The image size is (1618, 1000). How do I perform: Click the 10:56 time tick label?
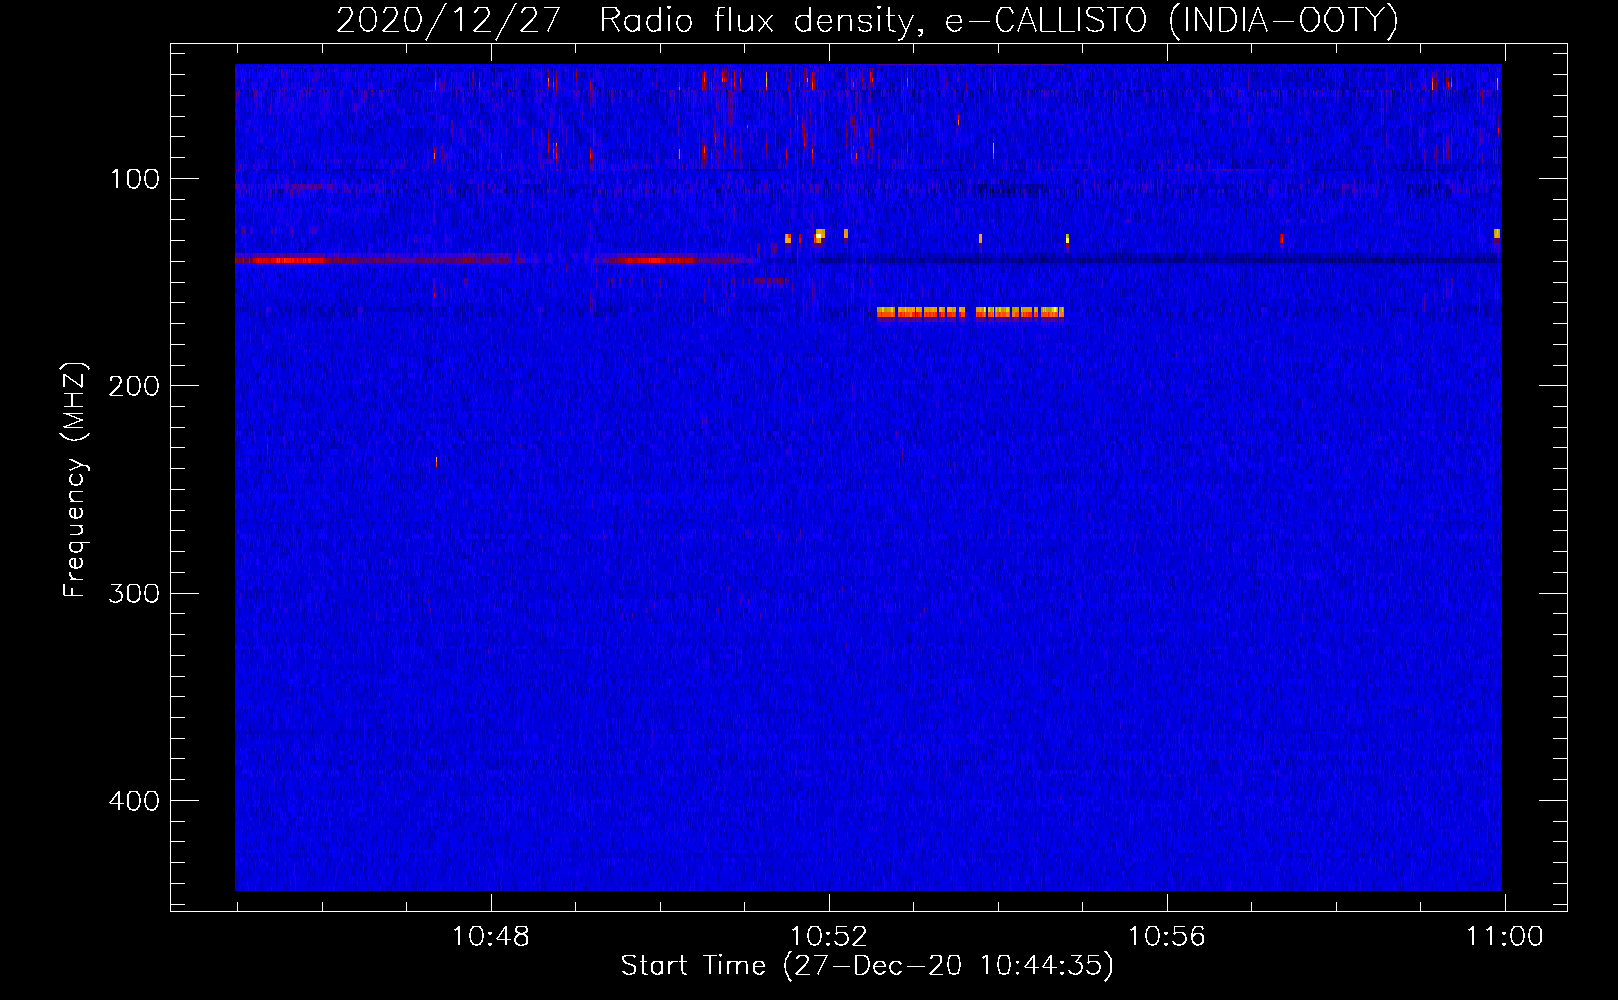click(1167, 937)
